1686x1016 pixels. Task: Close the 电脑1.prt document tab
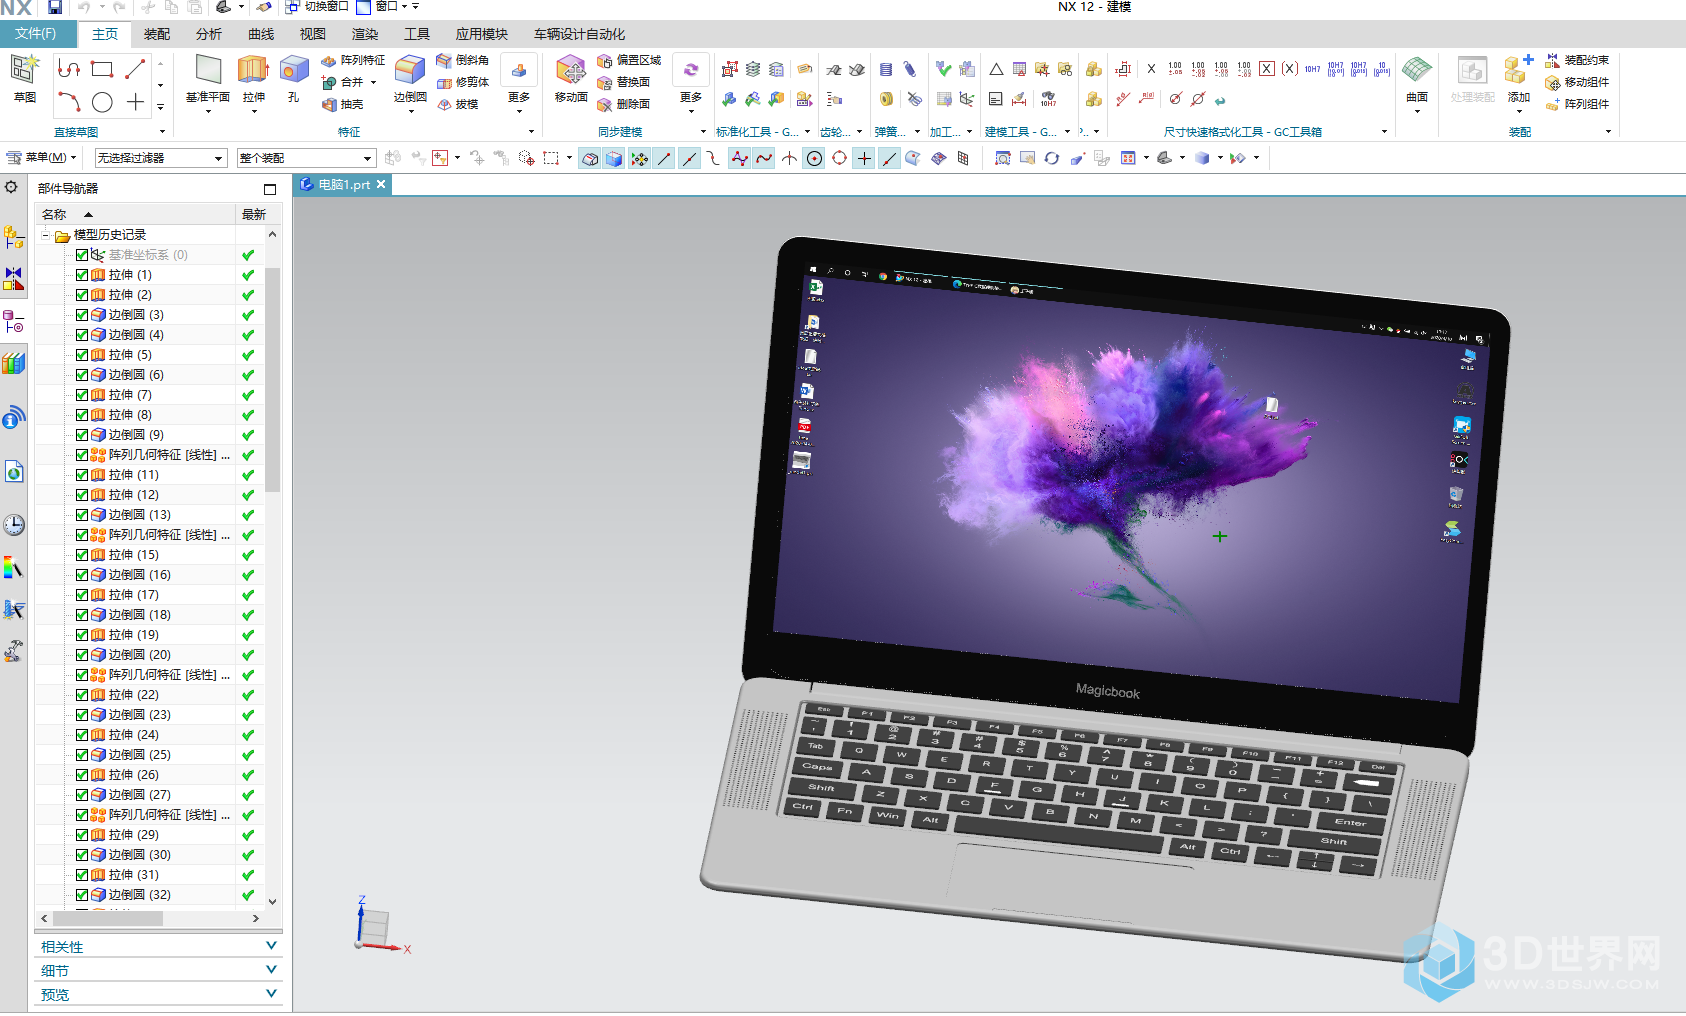381,185
